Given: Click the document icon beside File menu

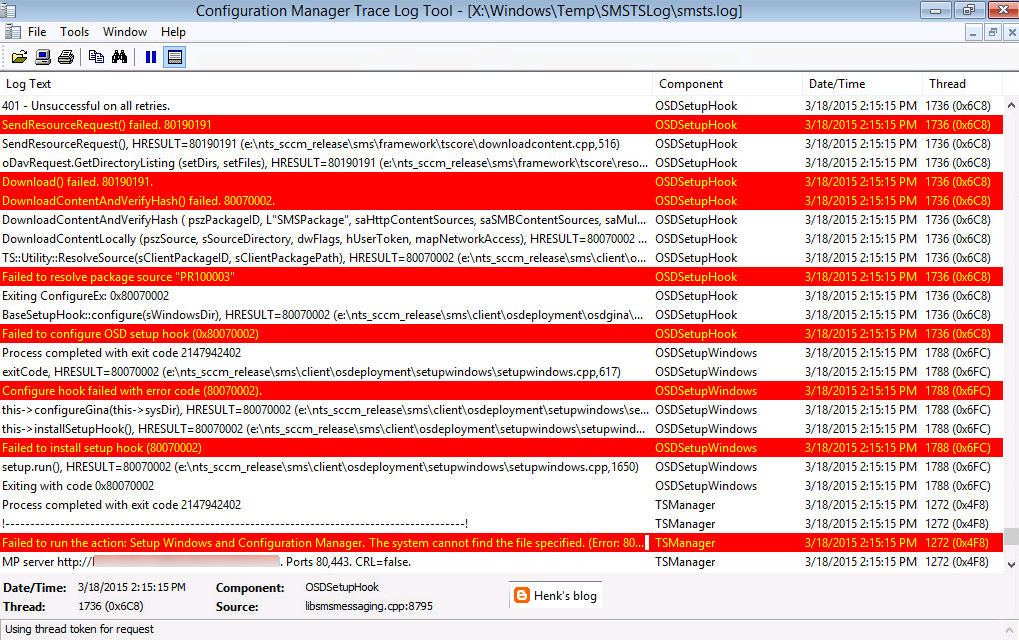Looking at the screenshot, I should [x=12, y=31].
